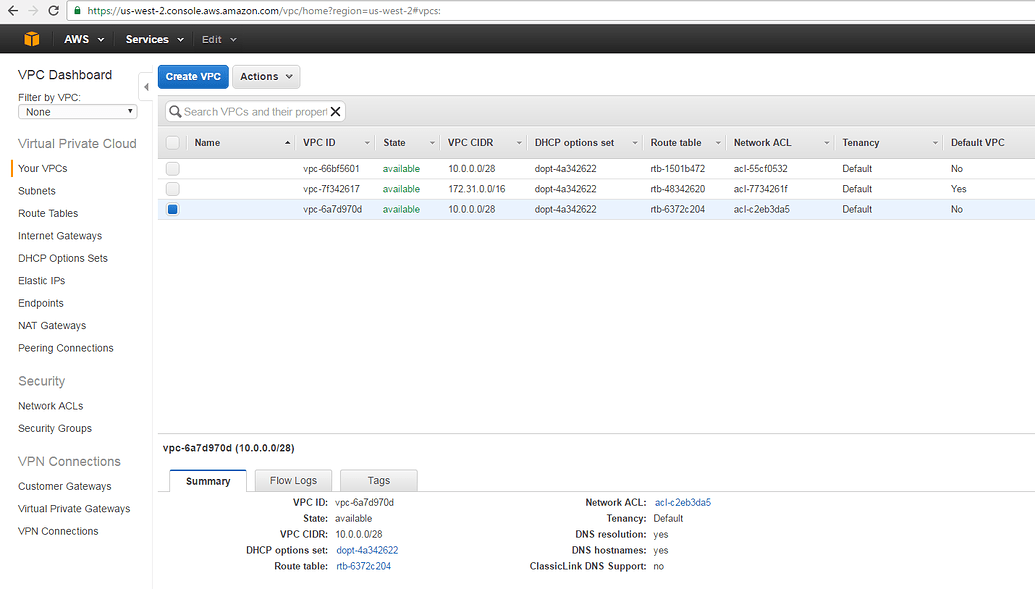This screenshot has height=589, width=1035.
Task: Open Tenancy column filter arrow
Action: click(x=935, y=143)
